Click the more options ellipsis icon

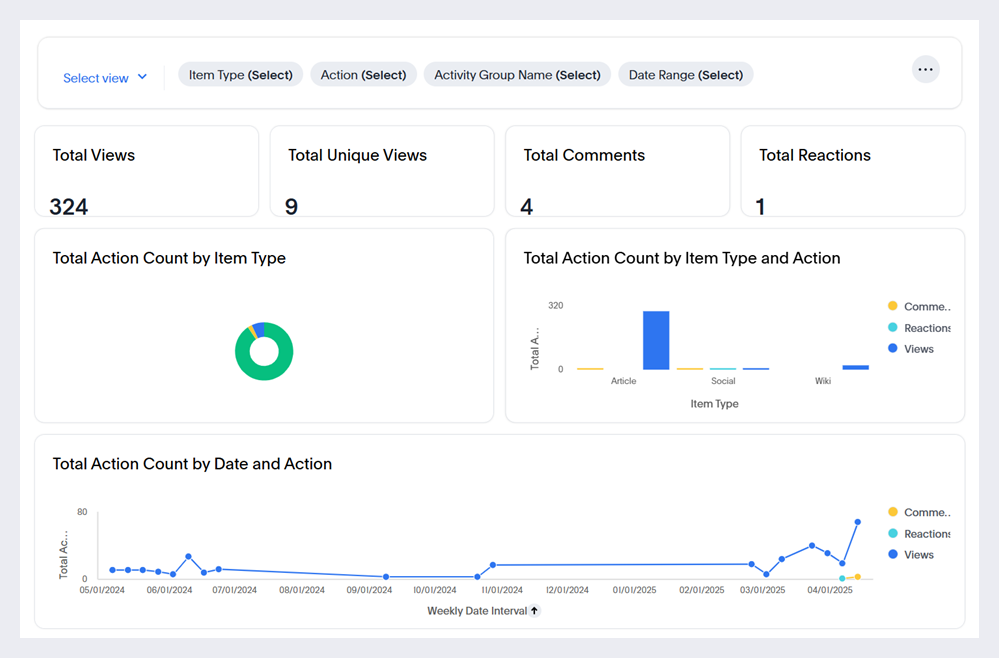(x=925, y=69)
